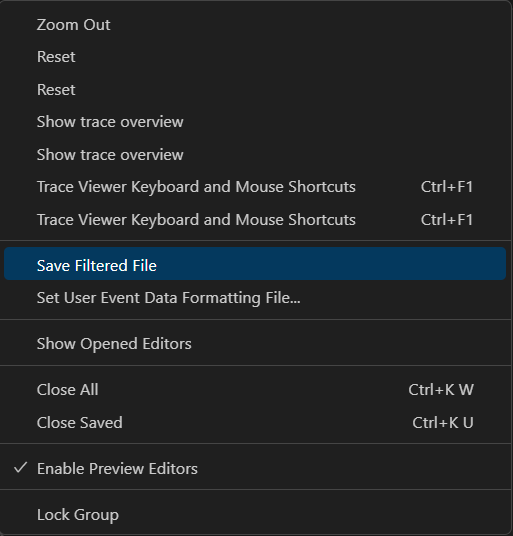Image resolution: width=513 pixels, height=536 pixels.
Task: Toggle Enable Preview Editors off
Action: (x=255, y=469)
